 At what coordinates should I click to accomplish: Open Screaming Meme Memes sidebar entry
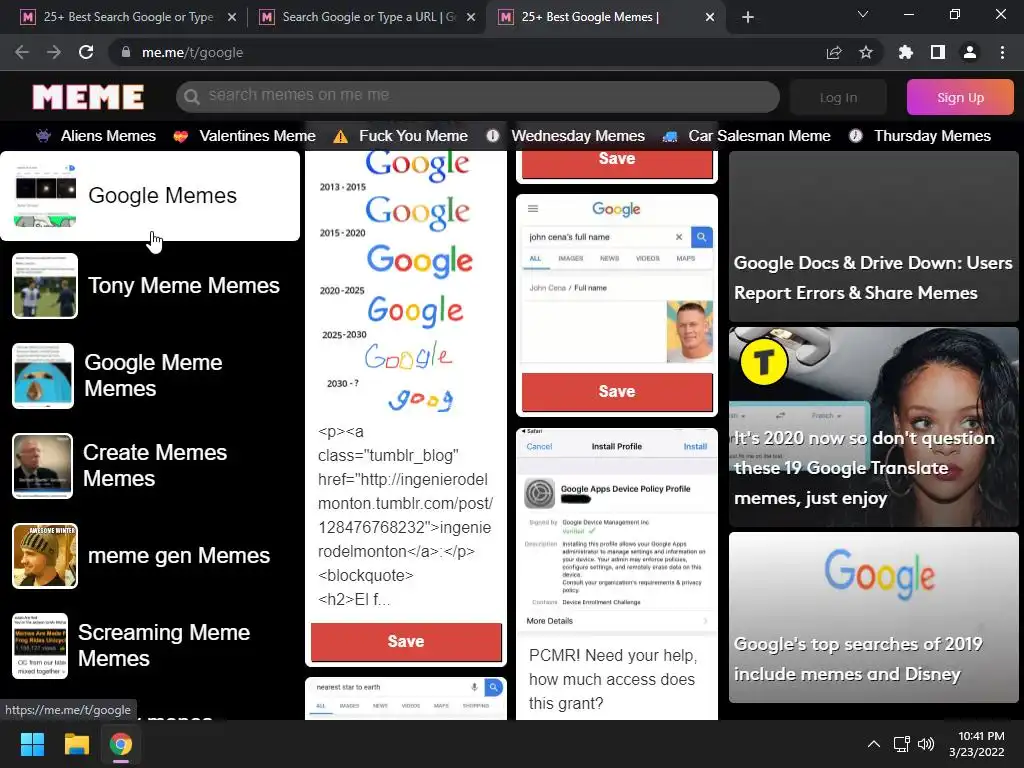tap(150, 646)
